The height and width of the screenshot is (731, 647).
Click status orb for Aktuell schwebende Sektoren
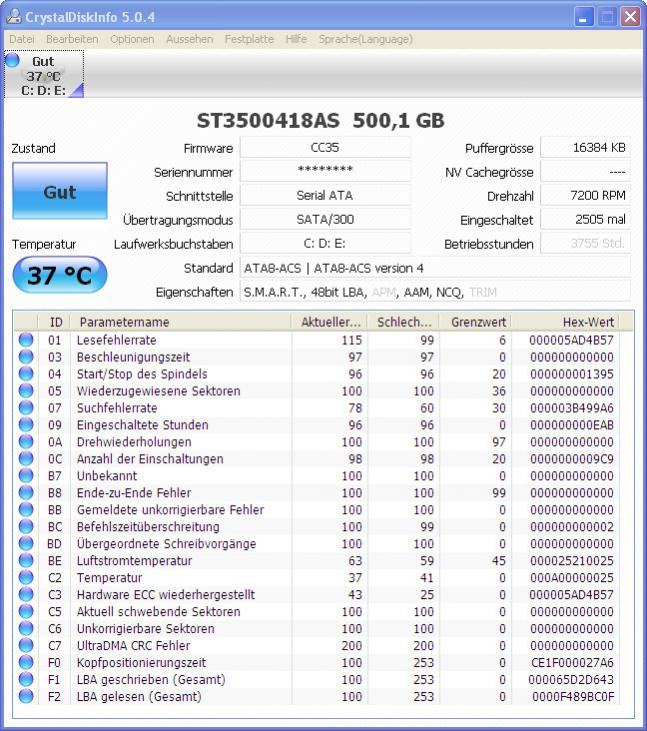tap(26, 611)
